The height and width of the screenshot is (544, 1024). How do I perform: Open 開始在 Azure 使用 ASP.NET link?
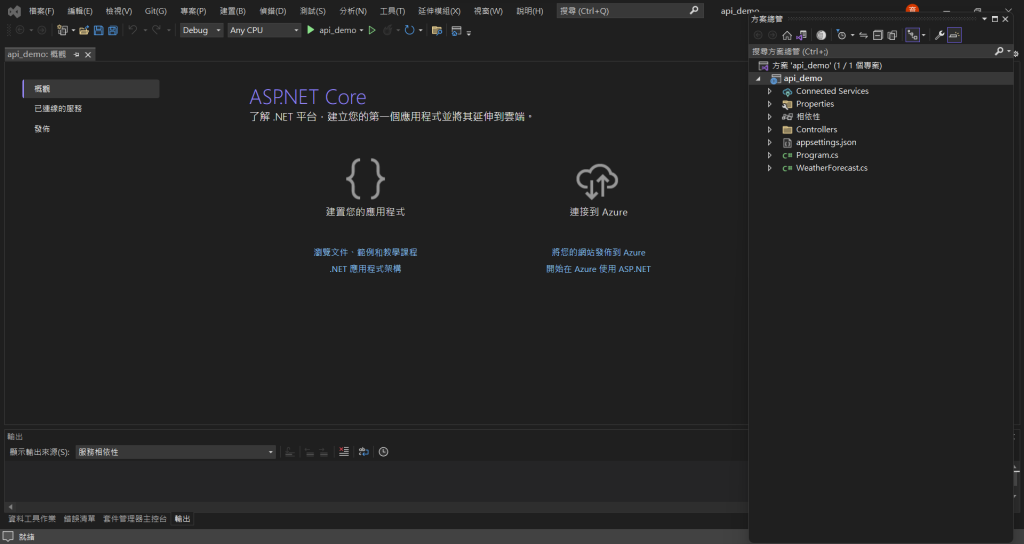tap(598, 269)
